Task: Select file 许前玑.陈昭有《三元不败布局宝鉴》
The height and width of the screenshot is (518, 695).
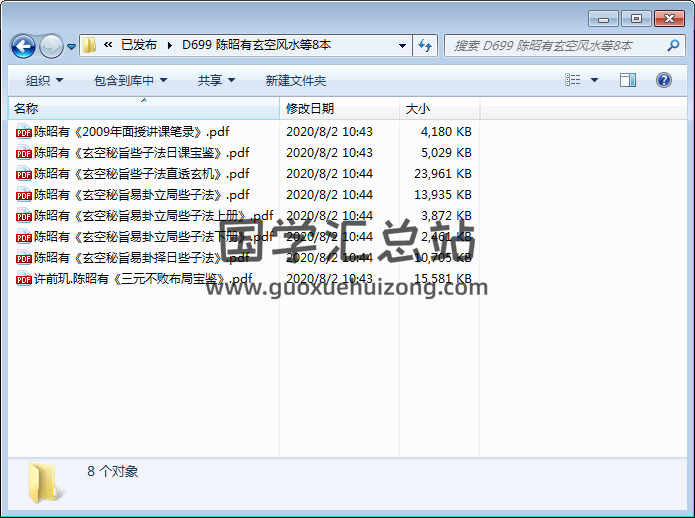Action: (143, 279)
